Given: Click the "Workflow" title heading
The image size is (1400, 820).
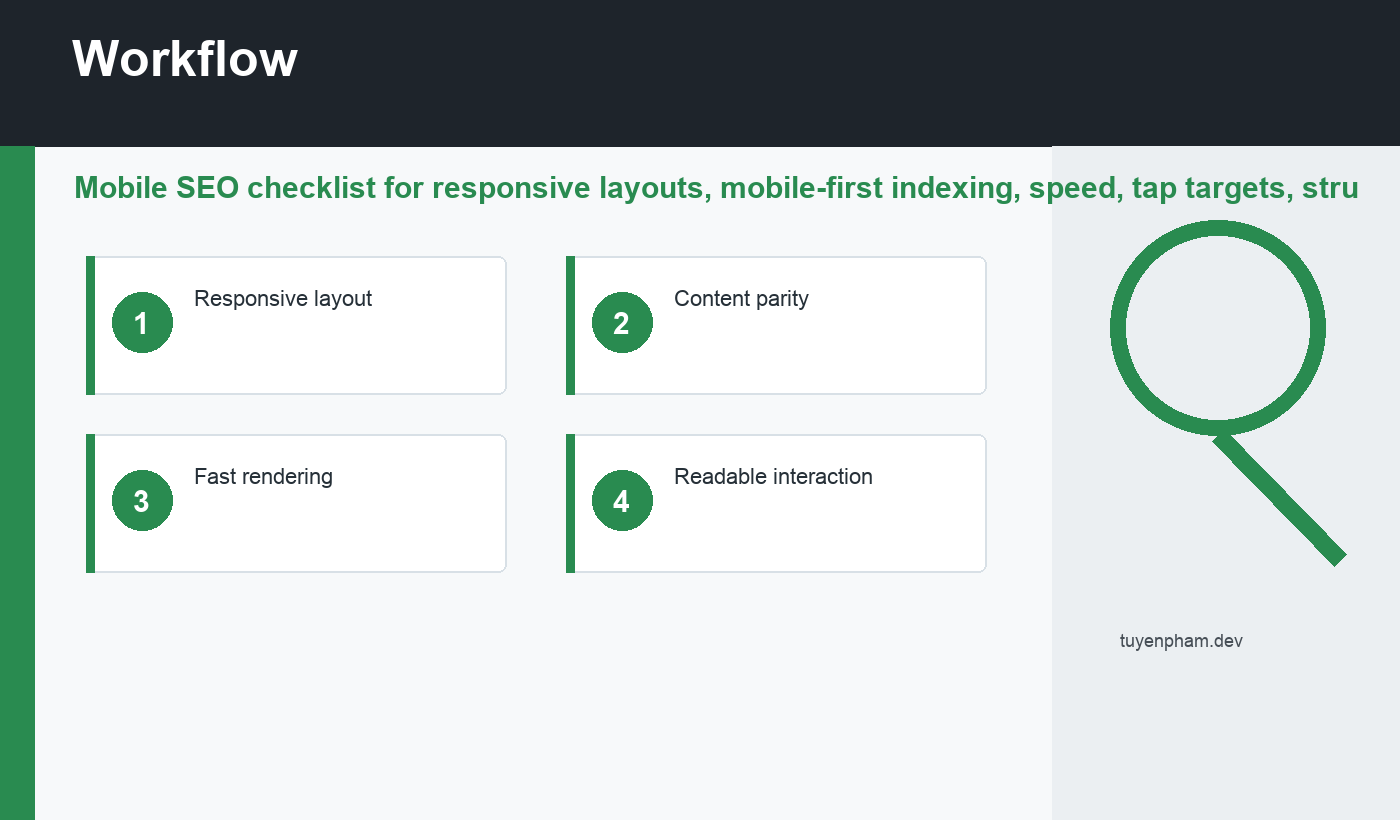Looking at the screenshot, I should click(185, 58).
